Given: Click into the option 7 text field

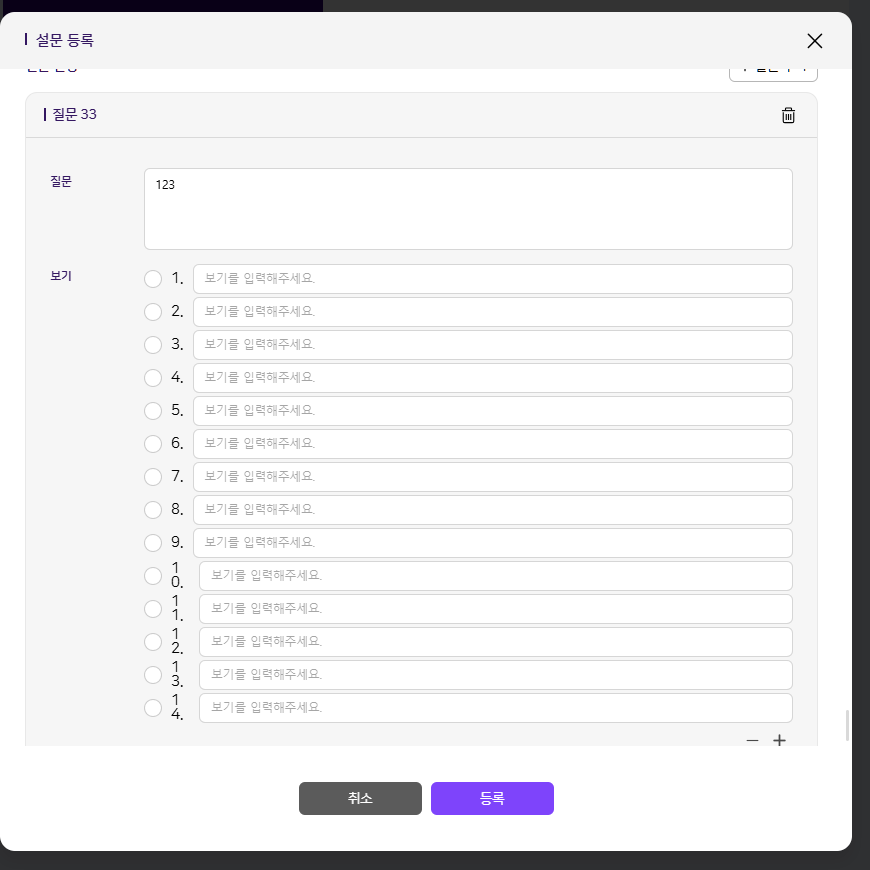Looking at the screenshot, I should click(x=492, y=477).
